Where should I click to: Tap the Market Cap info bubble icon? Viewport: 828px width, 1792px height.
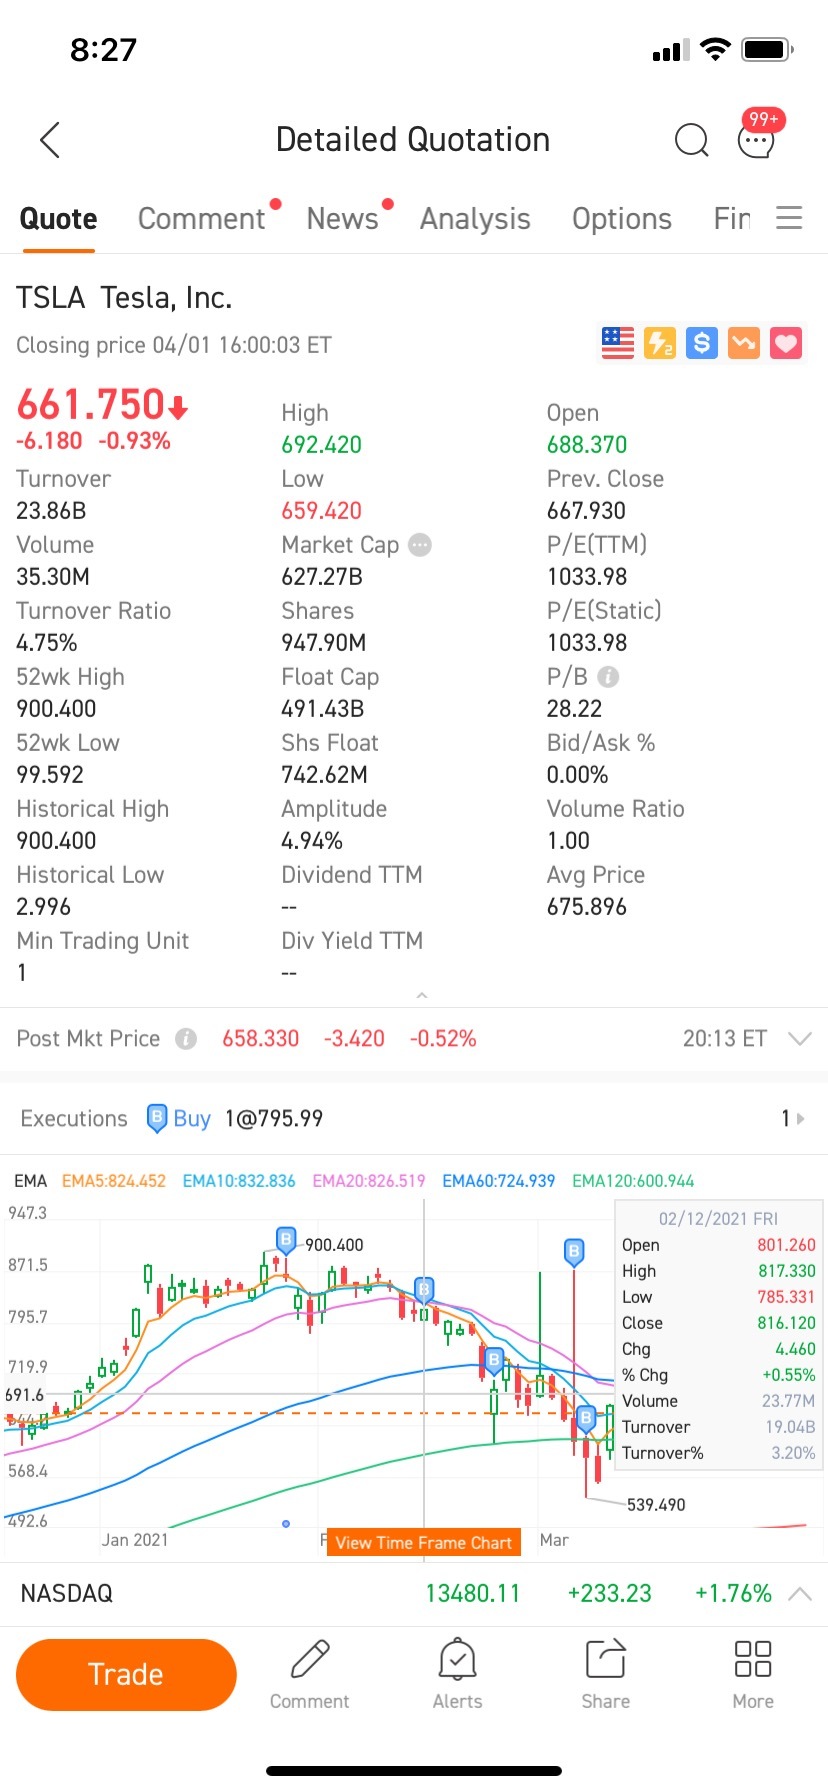[x=420, y=545]
